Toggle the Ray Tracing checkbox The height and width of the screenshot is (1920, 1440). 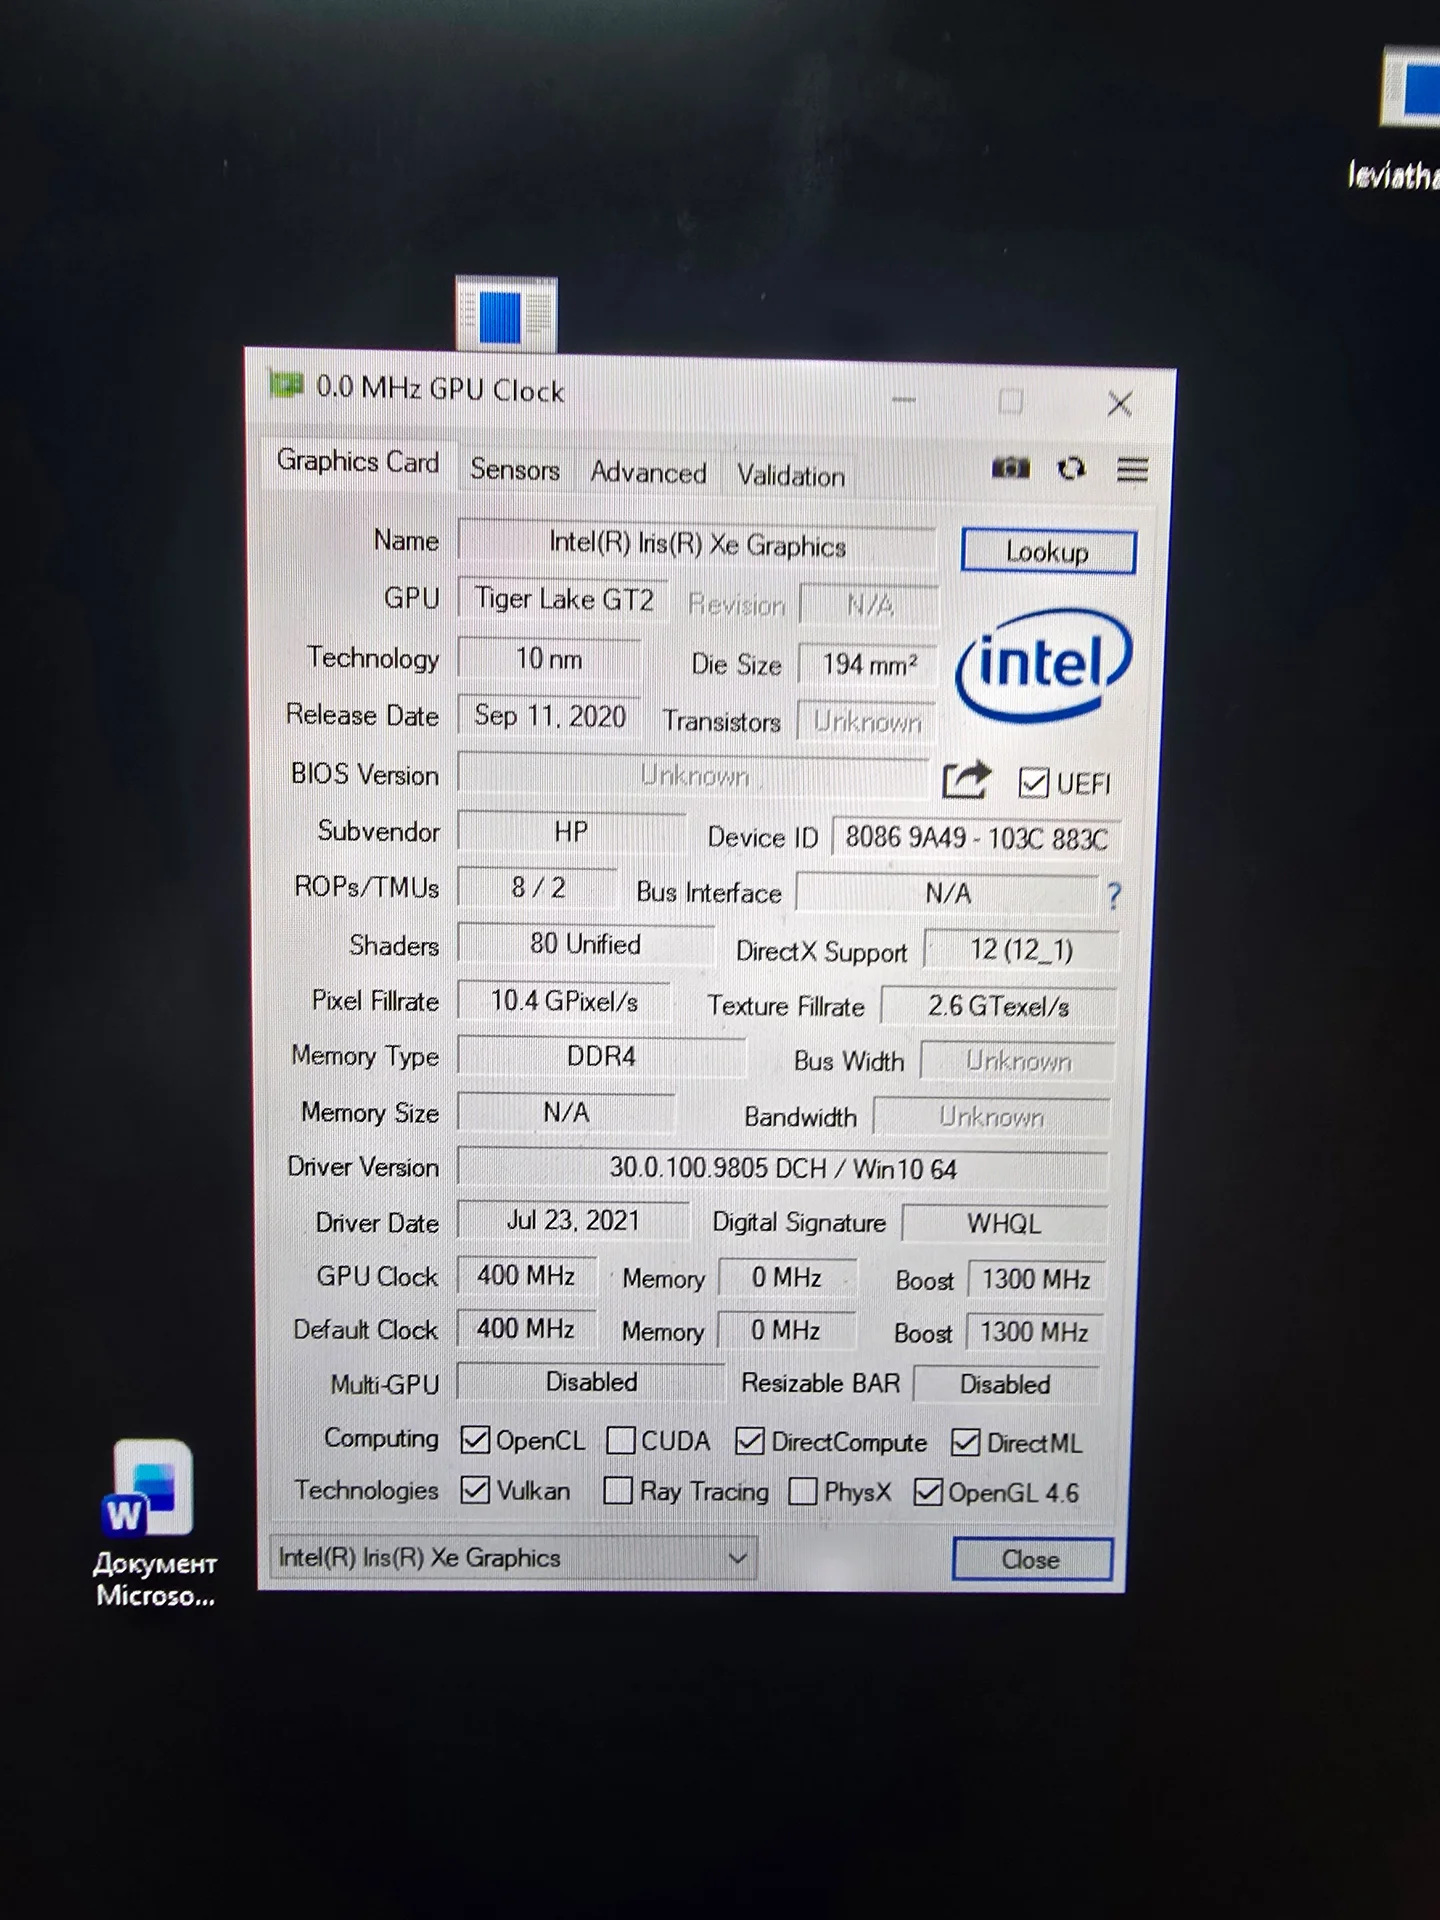pyautogui.click(x=618, y=1491)
